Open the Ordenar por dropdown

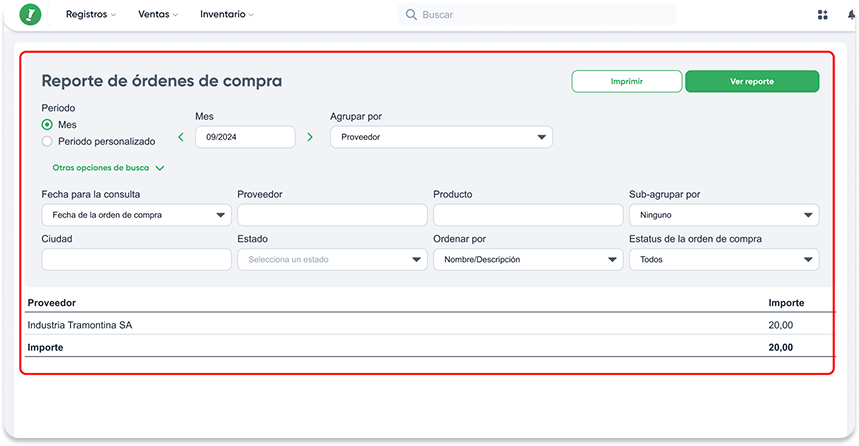point(528,259)
